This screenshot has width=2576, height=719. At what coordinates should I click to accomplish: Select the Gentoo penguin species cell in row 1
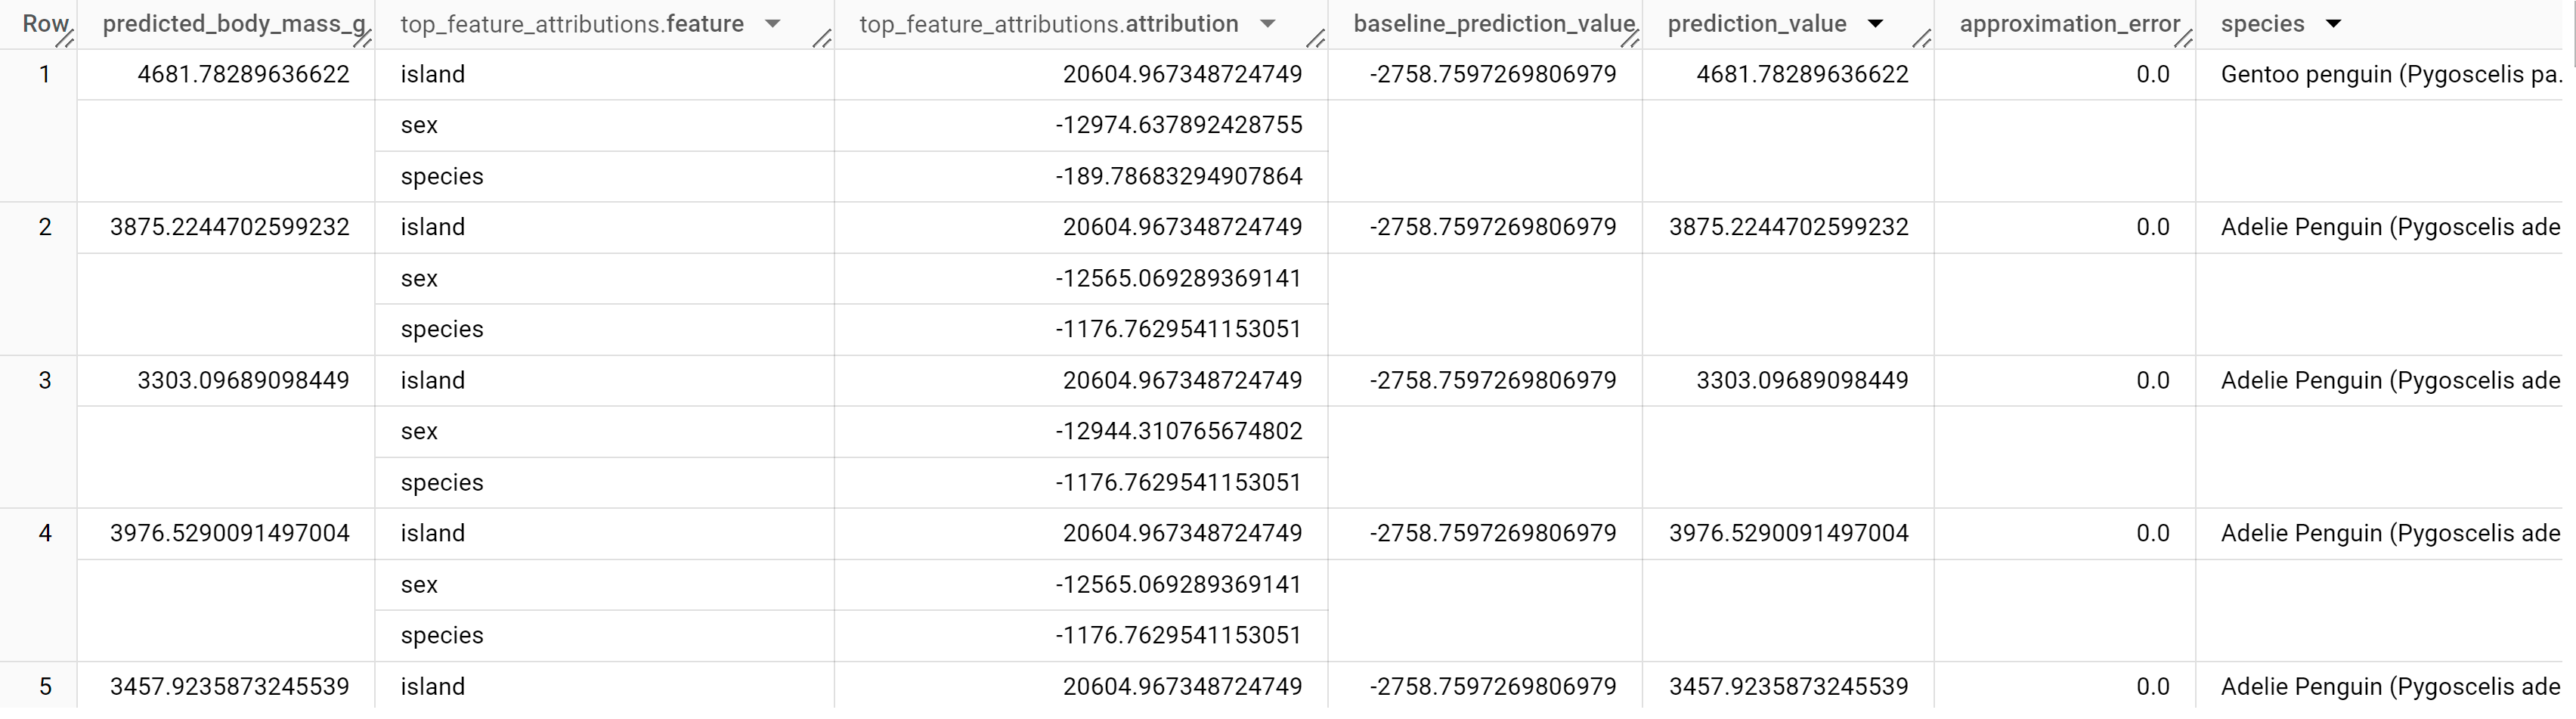(x=2380, y=73)
